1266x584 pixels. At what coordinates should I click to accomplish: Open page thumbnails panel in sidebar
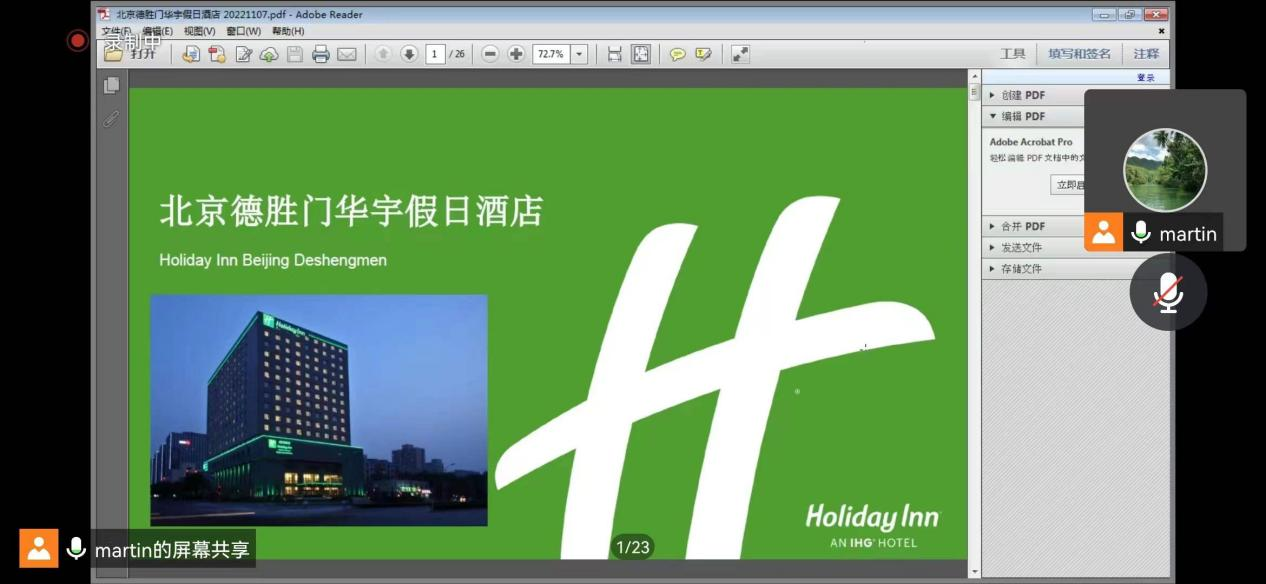(x=111, y=86)
